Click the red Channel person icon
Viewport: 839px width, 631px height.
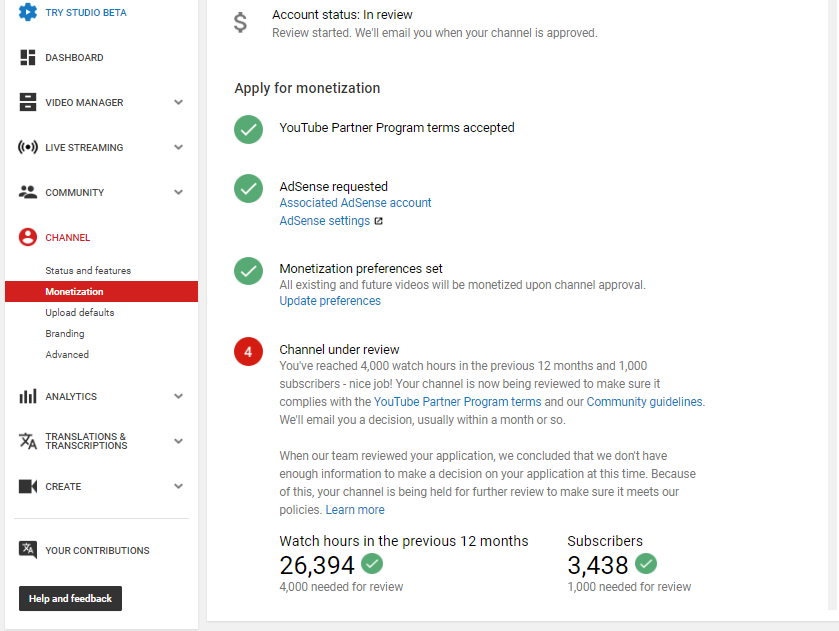pyautogui.click(x=28, y=237)
